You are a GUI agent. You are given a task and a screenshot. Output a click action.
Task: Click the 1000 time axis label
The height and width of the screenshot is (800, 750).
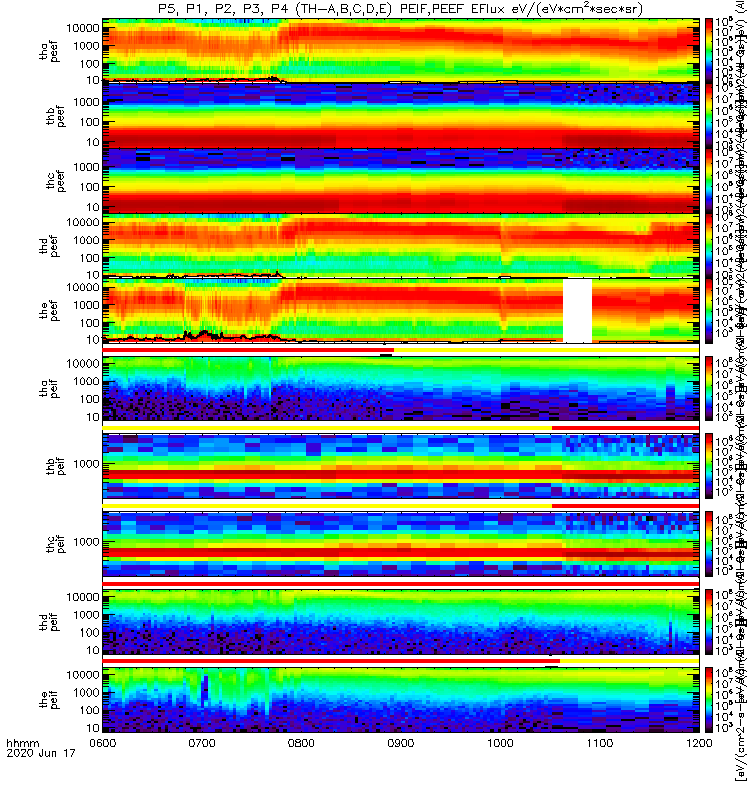501,743
